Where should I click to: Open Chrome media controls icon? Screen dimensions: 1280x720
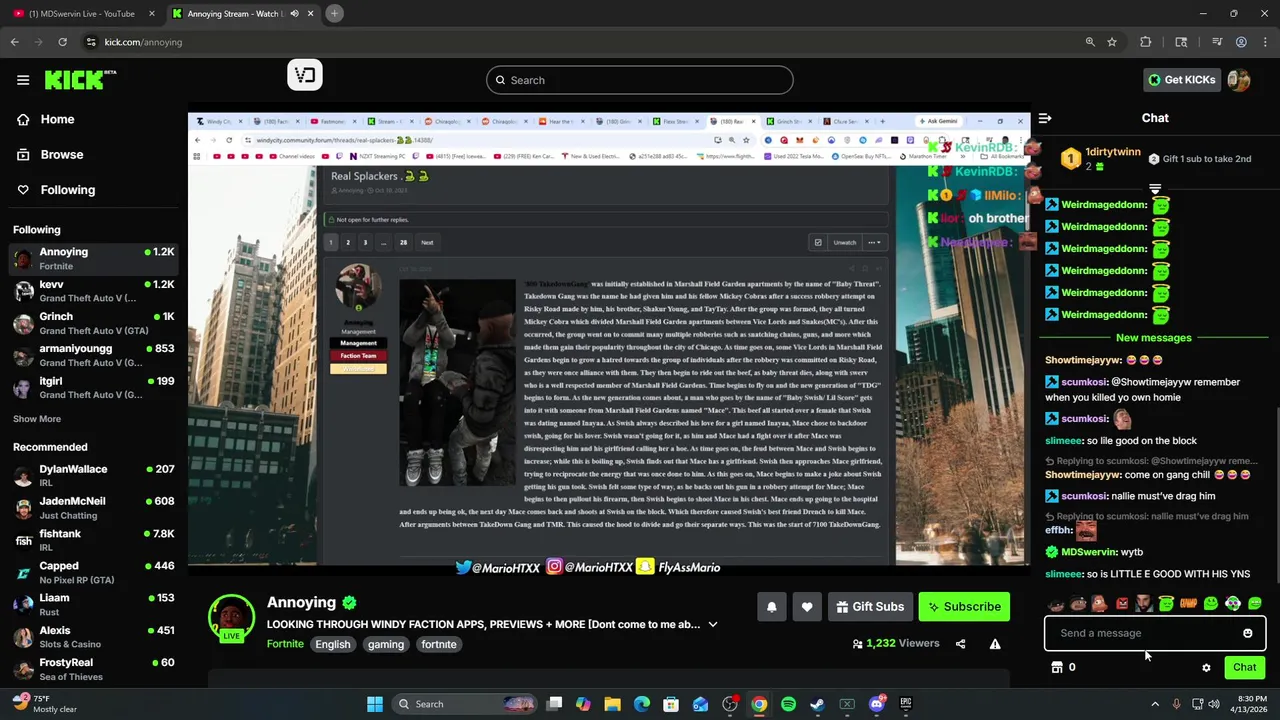pos(1217,42)
